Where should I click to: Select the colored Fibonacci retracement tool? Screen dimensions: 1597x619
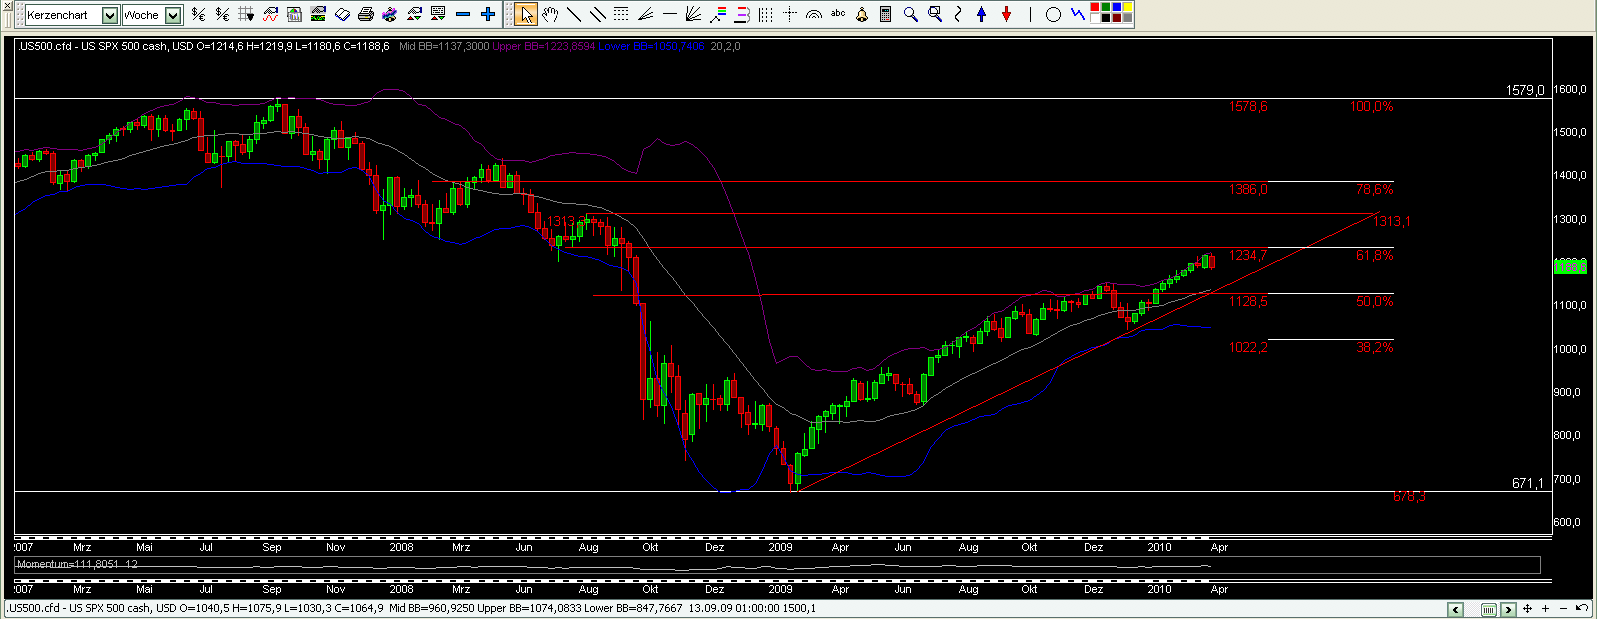coord(717,14)
